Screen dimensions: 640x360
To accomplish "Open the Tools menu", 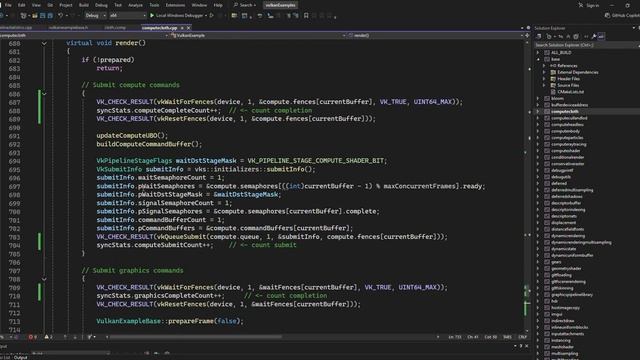I will tap(154, 5).
